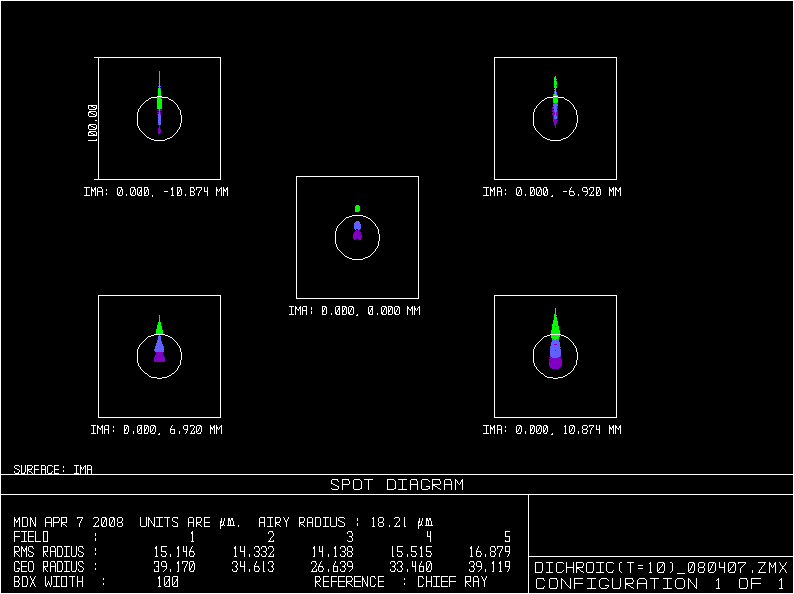Click the RMS radius value 15.146
Screen dimensions: 794x594
coord(174,552)
